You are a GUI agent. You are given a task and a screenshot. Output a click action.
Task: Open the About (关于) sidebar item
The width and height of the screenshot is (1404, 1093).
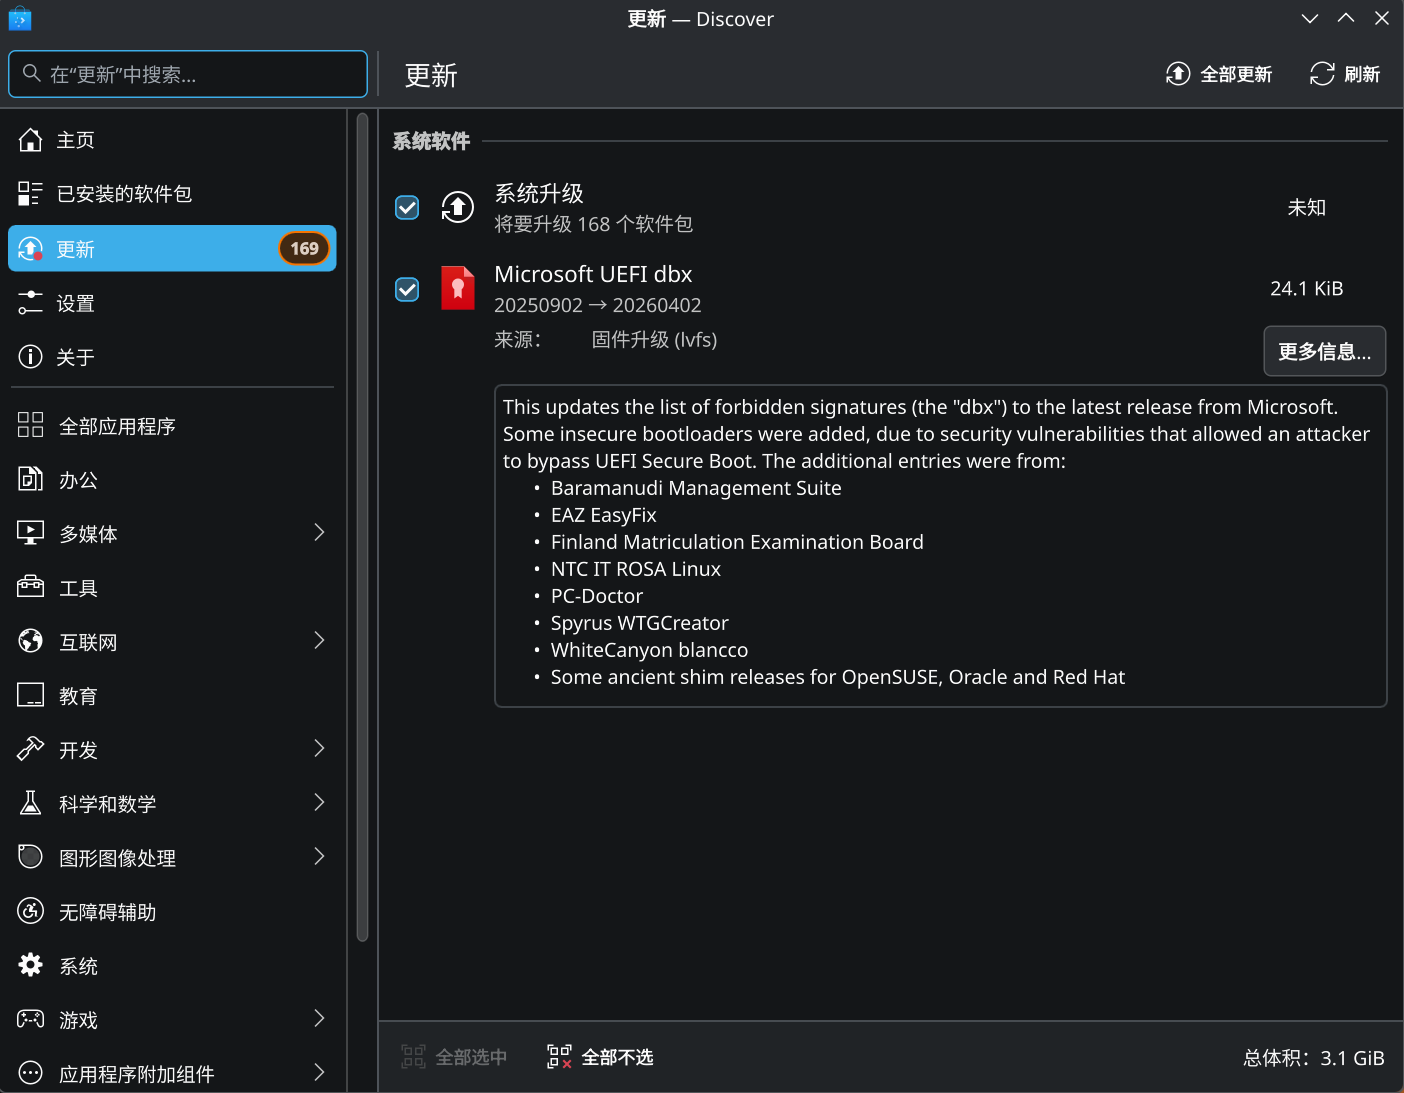click(172, 357)
